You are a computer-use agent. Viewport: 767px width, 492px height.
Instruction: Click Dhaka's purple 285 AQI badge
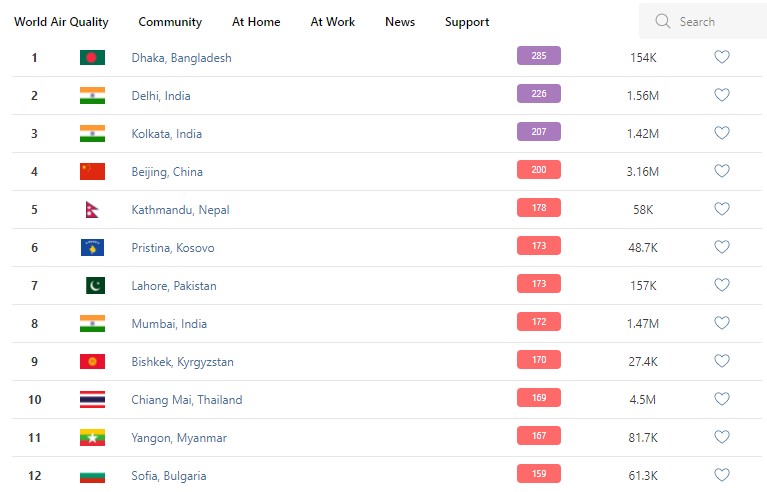539,56
